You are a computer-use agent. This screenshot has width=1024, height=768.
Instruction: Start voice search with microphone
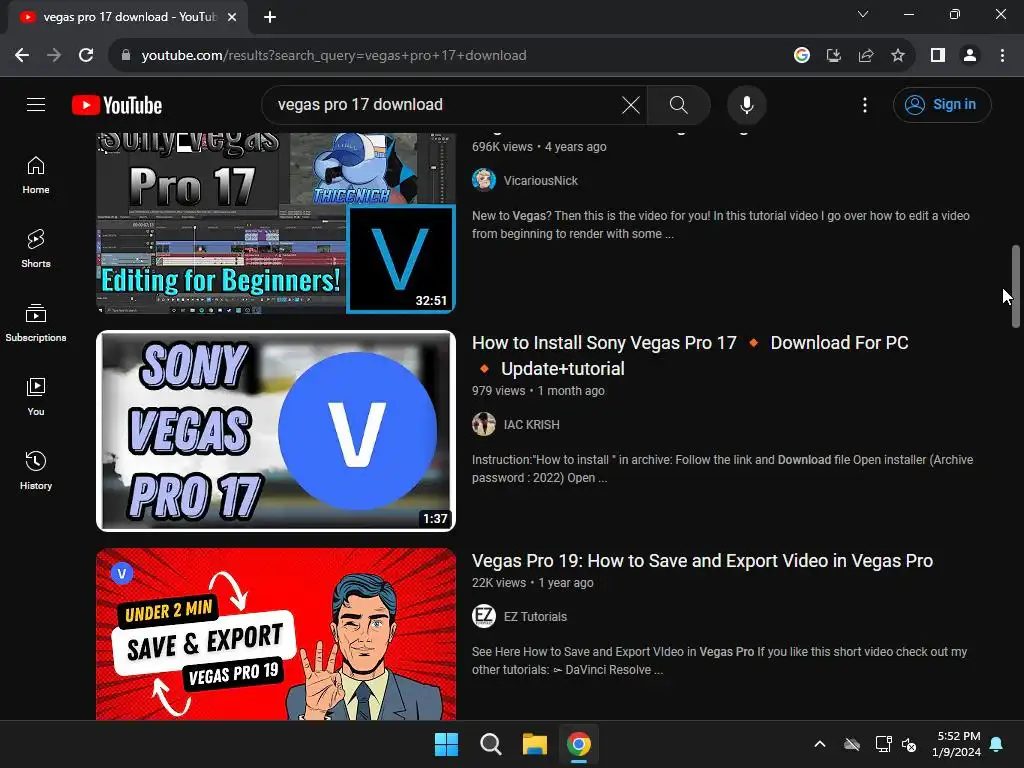point(746,104)
